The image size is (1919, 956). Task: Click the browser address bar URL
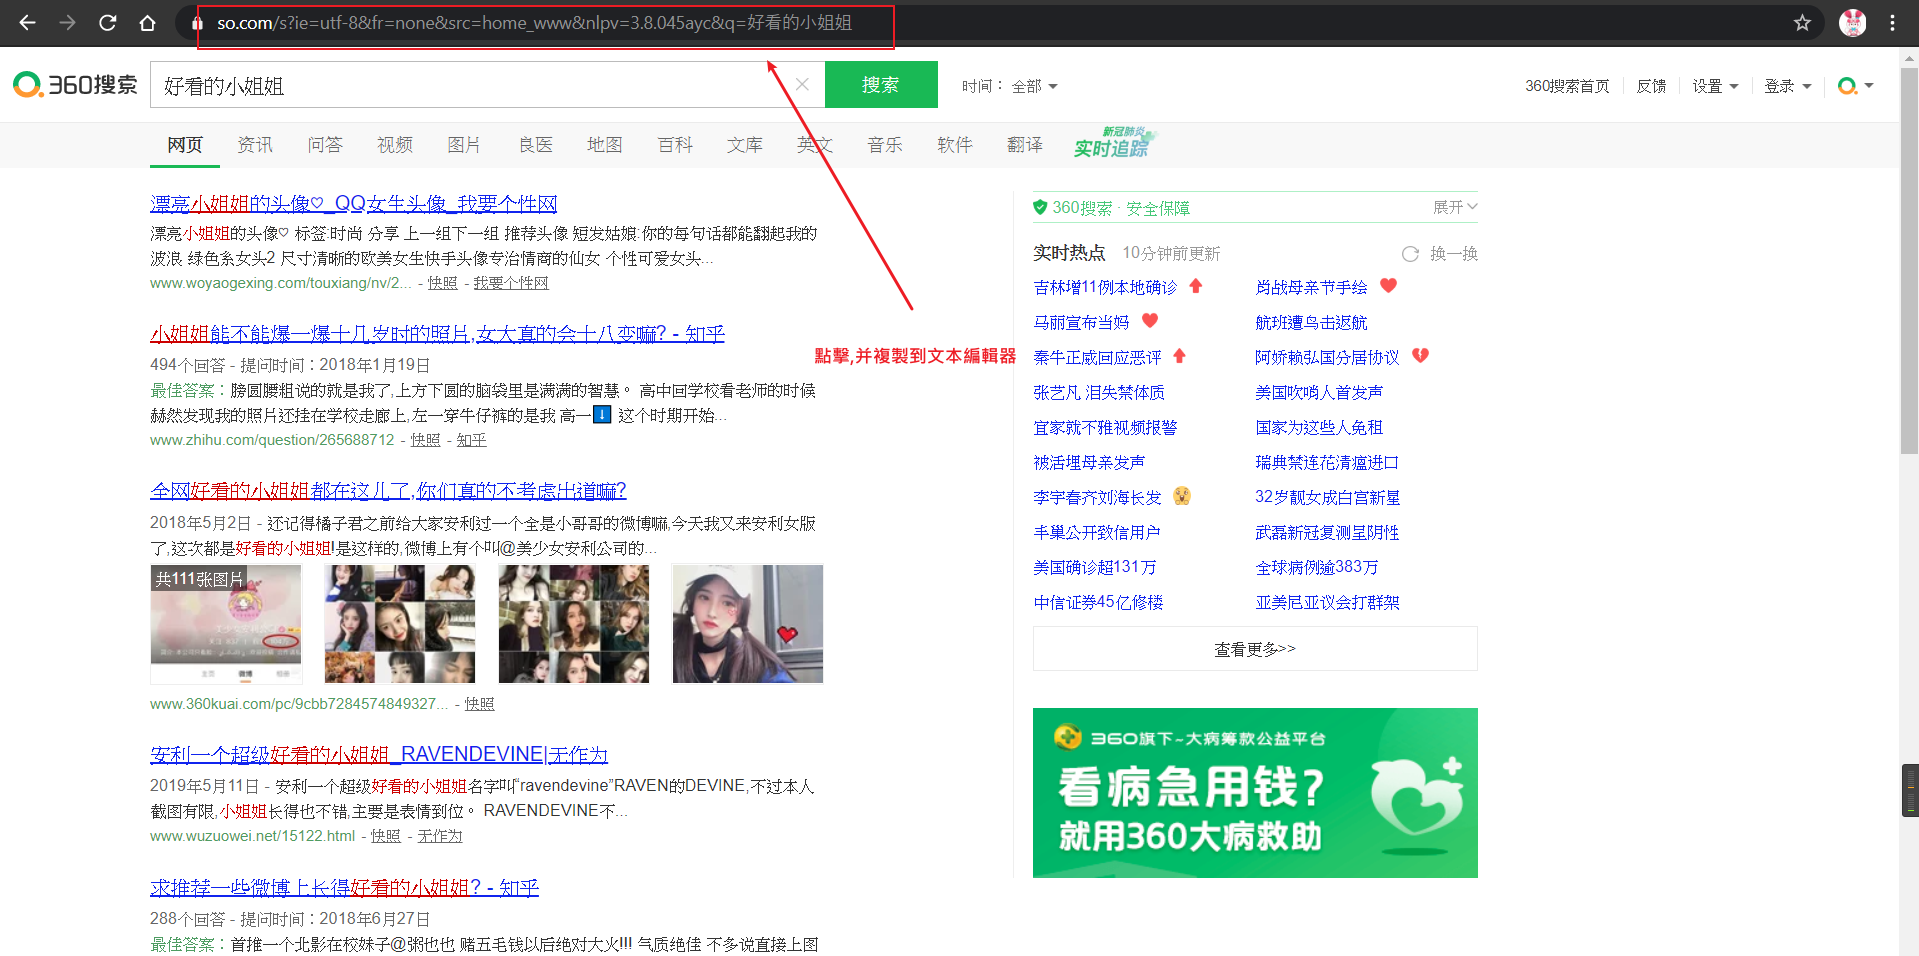click(x=535, y=23)
